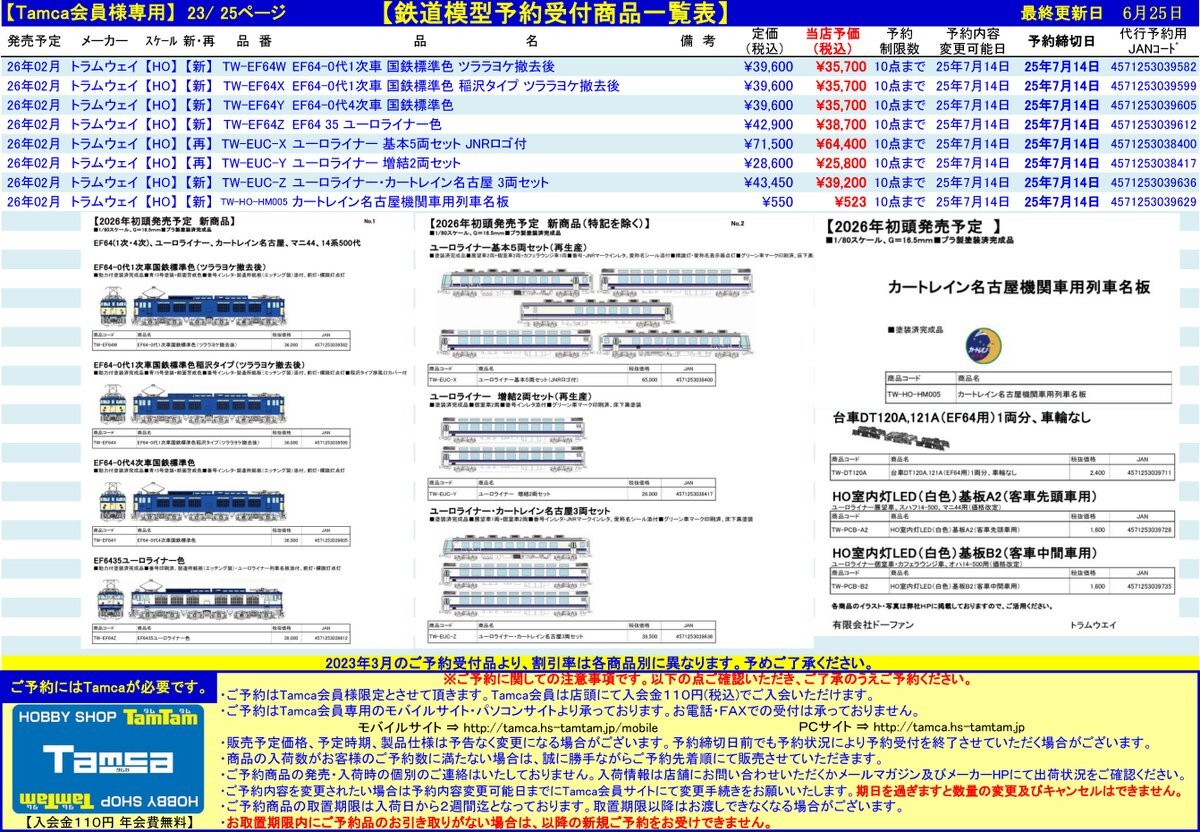Image resolution: width=1200 pixels, height=832 pixels.
Task: Click JAN code 4571253038400
Action: 1153,144
